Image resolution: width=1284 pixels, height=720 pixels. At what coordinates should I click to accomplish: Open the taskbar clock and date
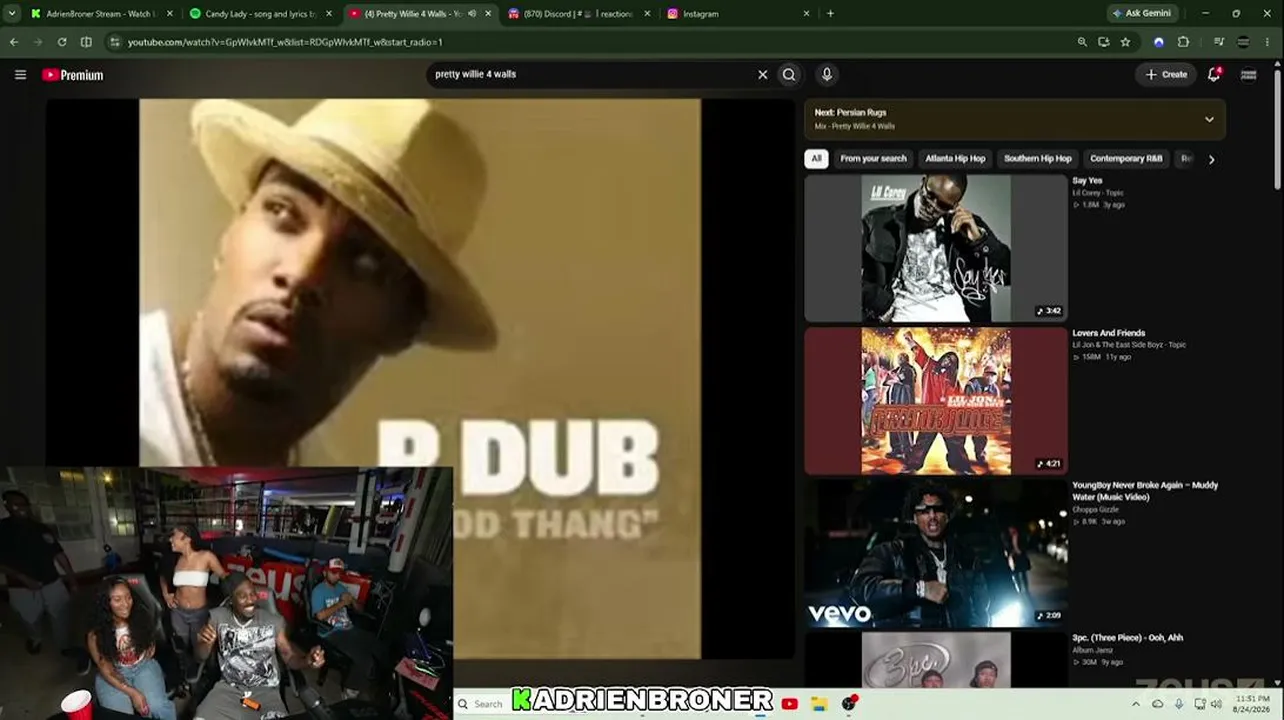1252,704
